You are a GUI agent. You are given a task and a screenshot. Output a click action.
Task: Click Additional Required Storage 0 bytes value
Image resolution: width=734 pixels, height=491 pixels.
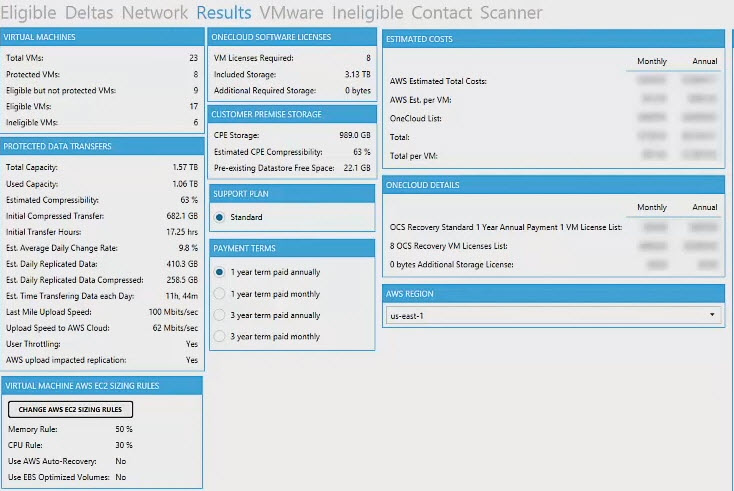pos(358,90)
